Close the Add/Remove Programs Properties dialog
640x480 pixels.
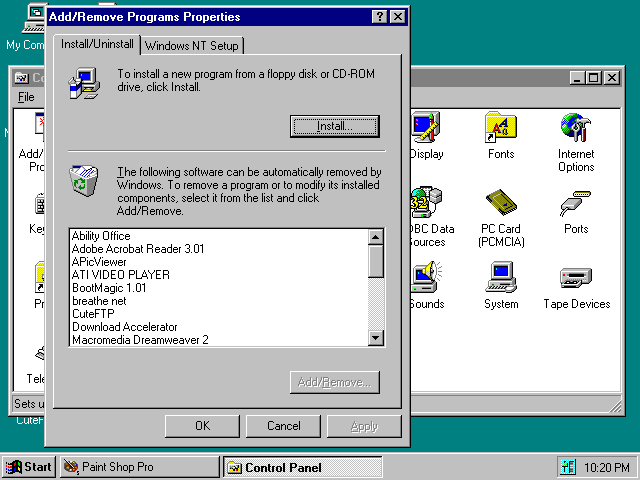(x=398, y=17)
